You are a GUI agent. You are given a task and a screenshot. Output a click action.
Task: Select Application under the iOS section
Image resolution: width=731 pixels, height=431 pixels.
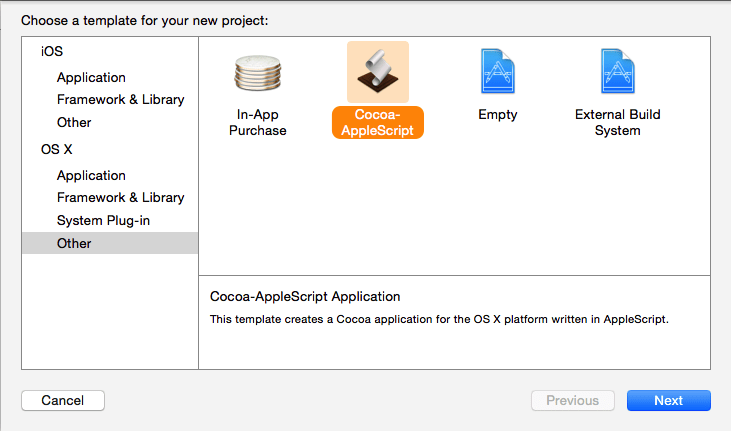point(91,77)
